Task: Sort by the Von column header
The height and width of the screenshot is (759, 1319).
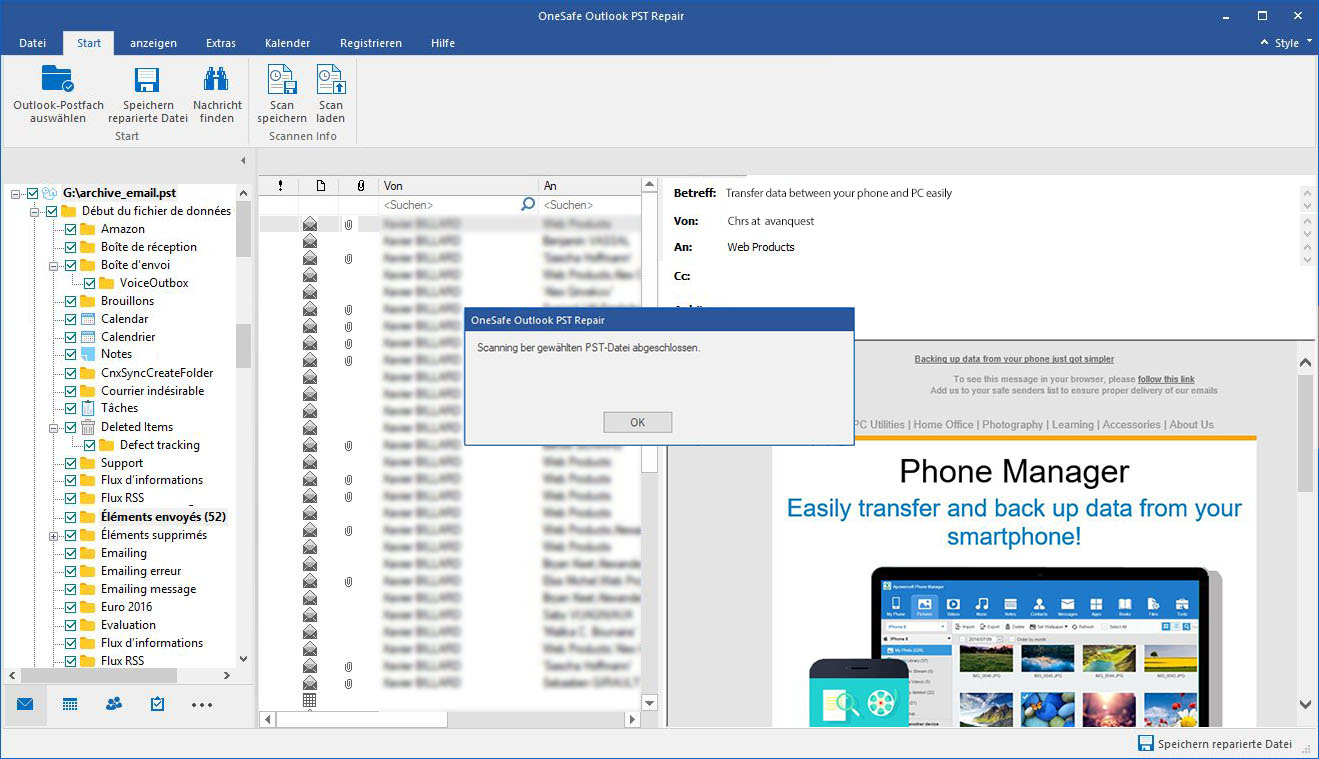Action: pos(459,186)
